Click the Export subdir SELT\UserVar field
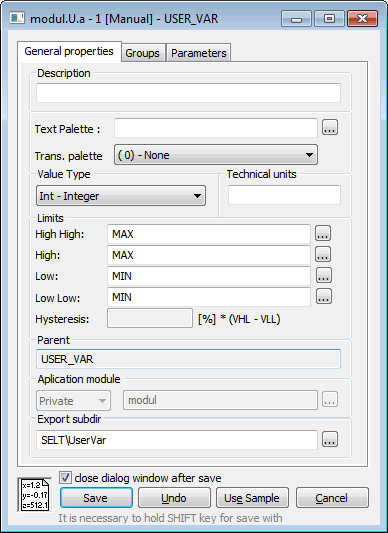 pyautogui.click(x=177, y=440)
